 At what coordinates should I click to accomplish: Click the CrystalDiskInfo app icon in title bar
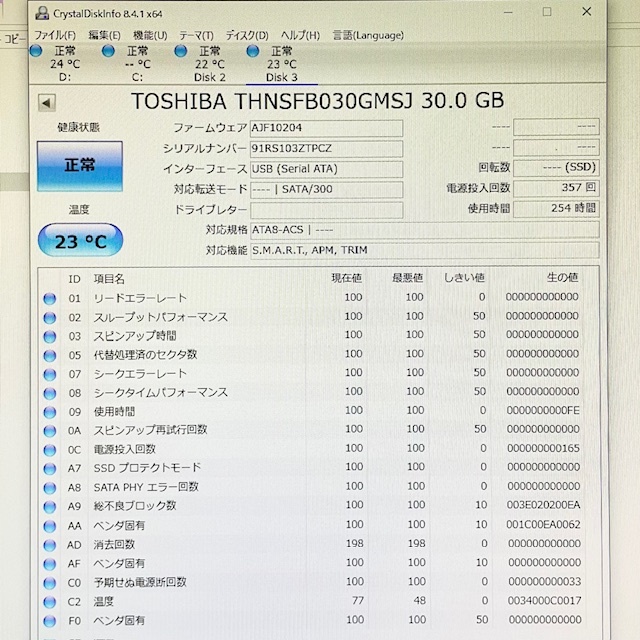[x=42, y=13]
